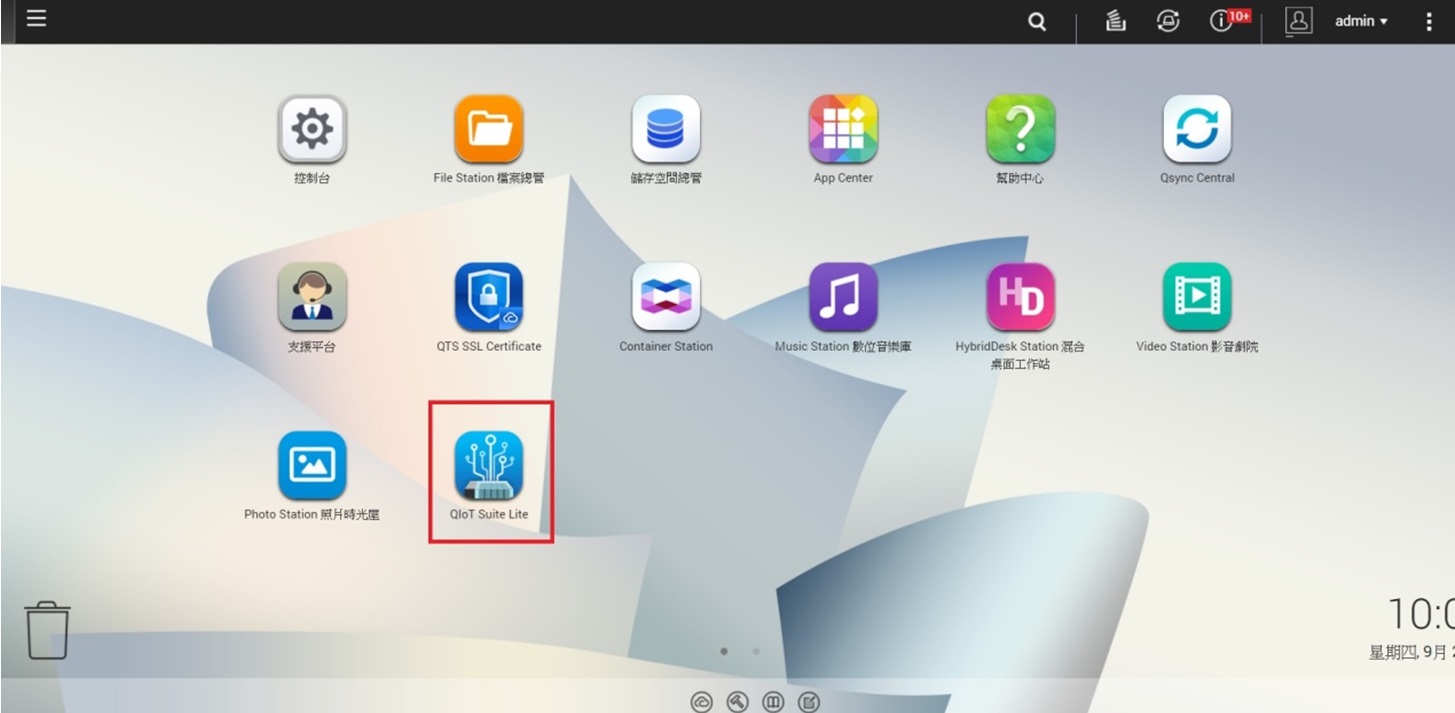Open the three-dot more options menu
The height and width of the screenshot is (713, 1455).
pos(1429,22)
